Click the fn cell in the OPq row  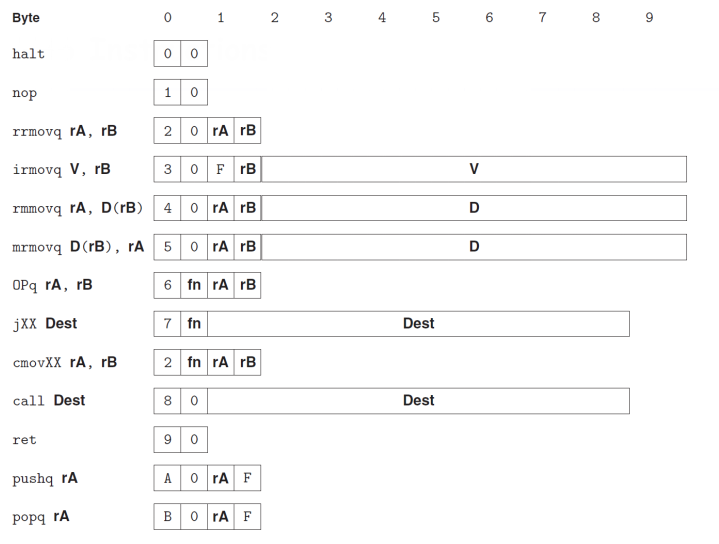point(194,285)
